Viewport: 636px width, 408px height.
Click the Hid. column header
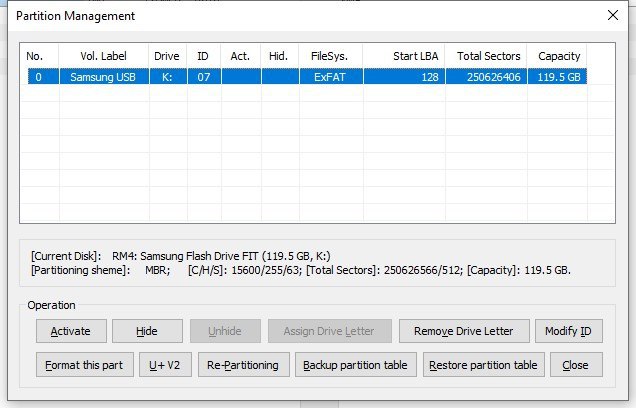click(x=280, y=56)
